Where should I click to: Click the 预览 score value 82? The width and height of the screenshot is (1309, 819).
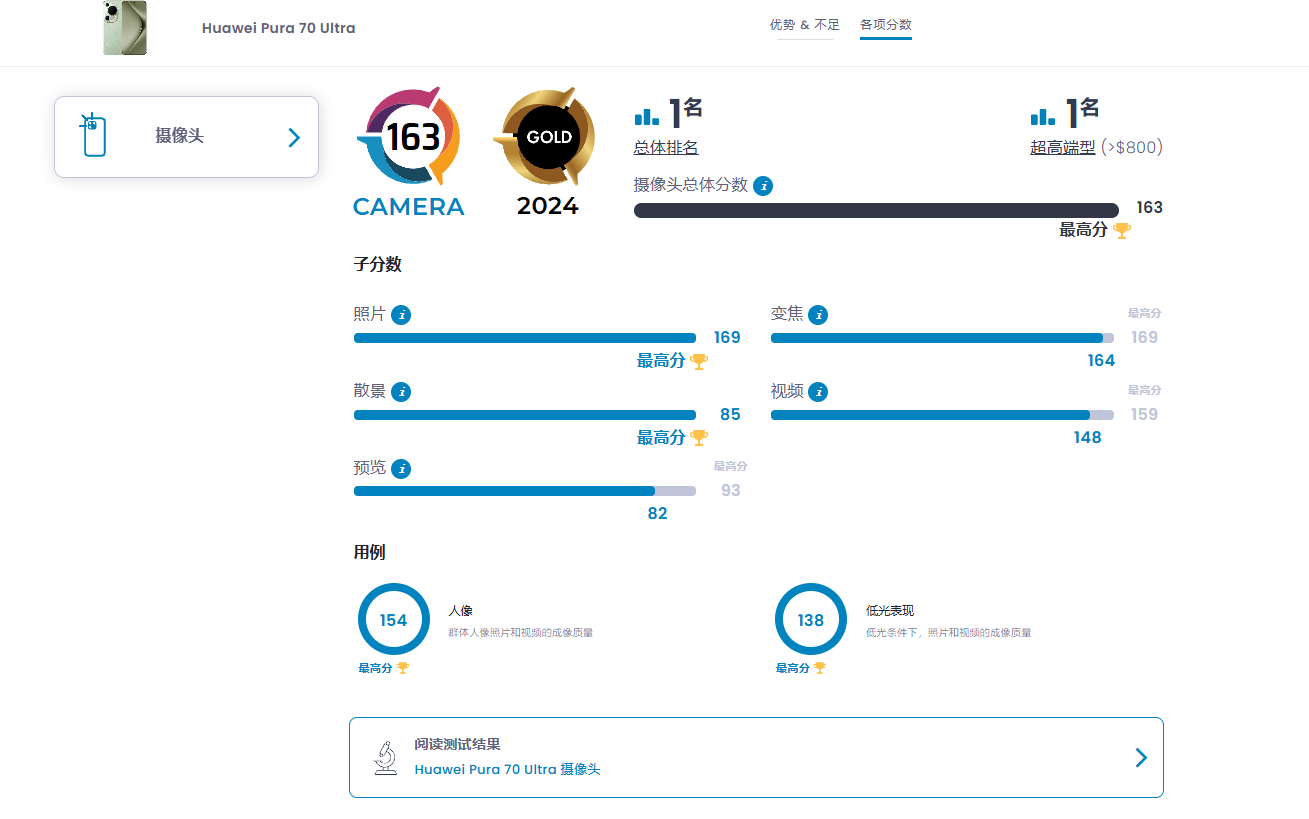click(x=657, y=514)
